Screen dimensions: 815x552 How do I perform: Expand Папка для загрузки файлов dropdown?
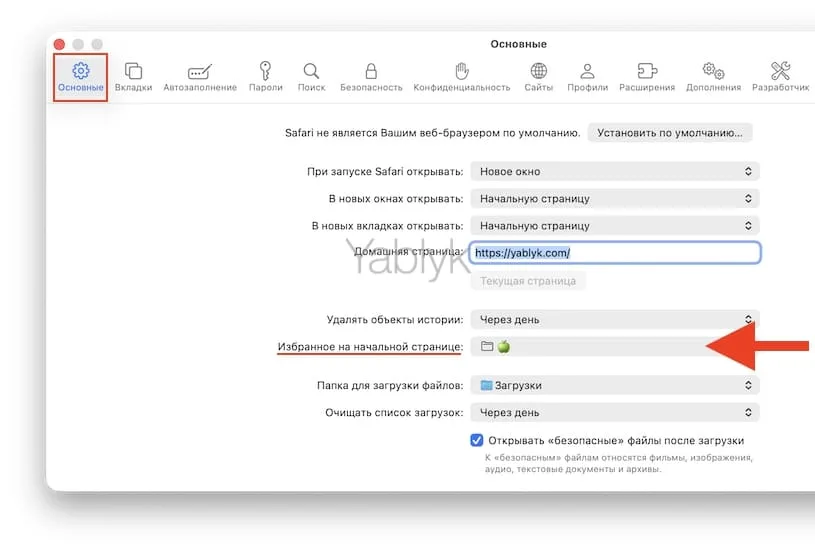[615, 385]
